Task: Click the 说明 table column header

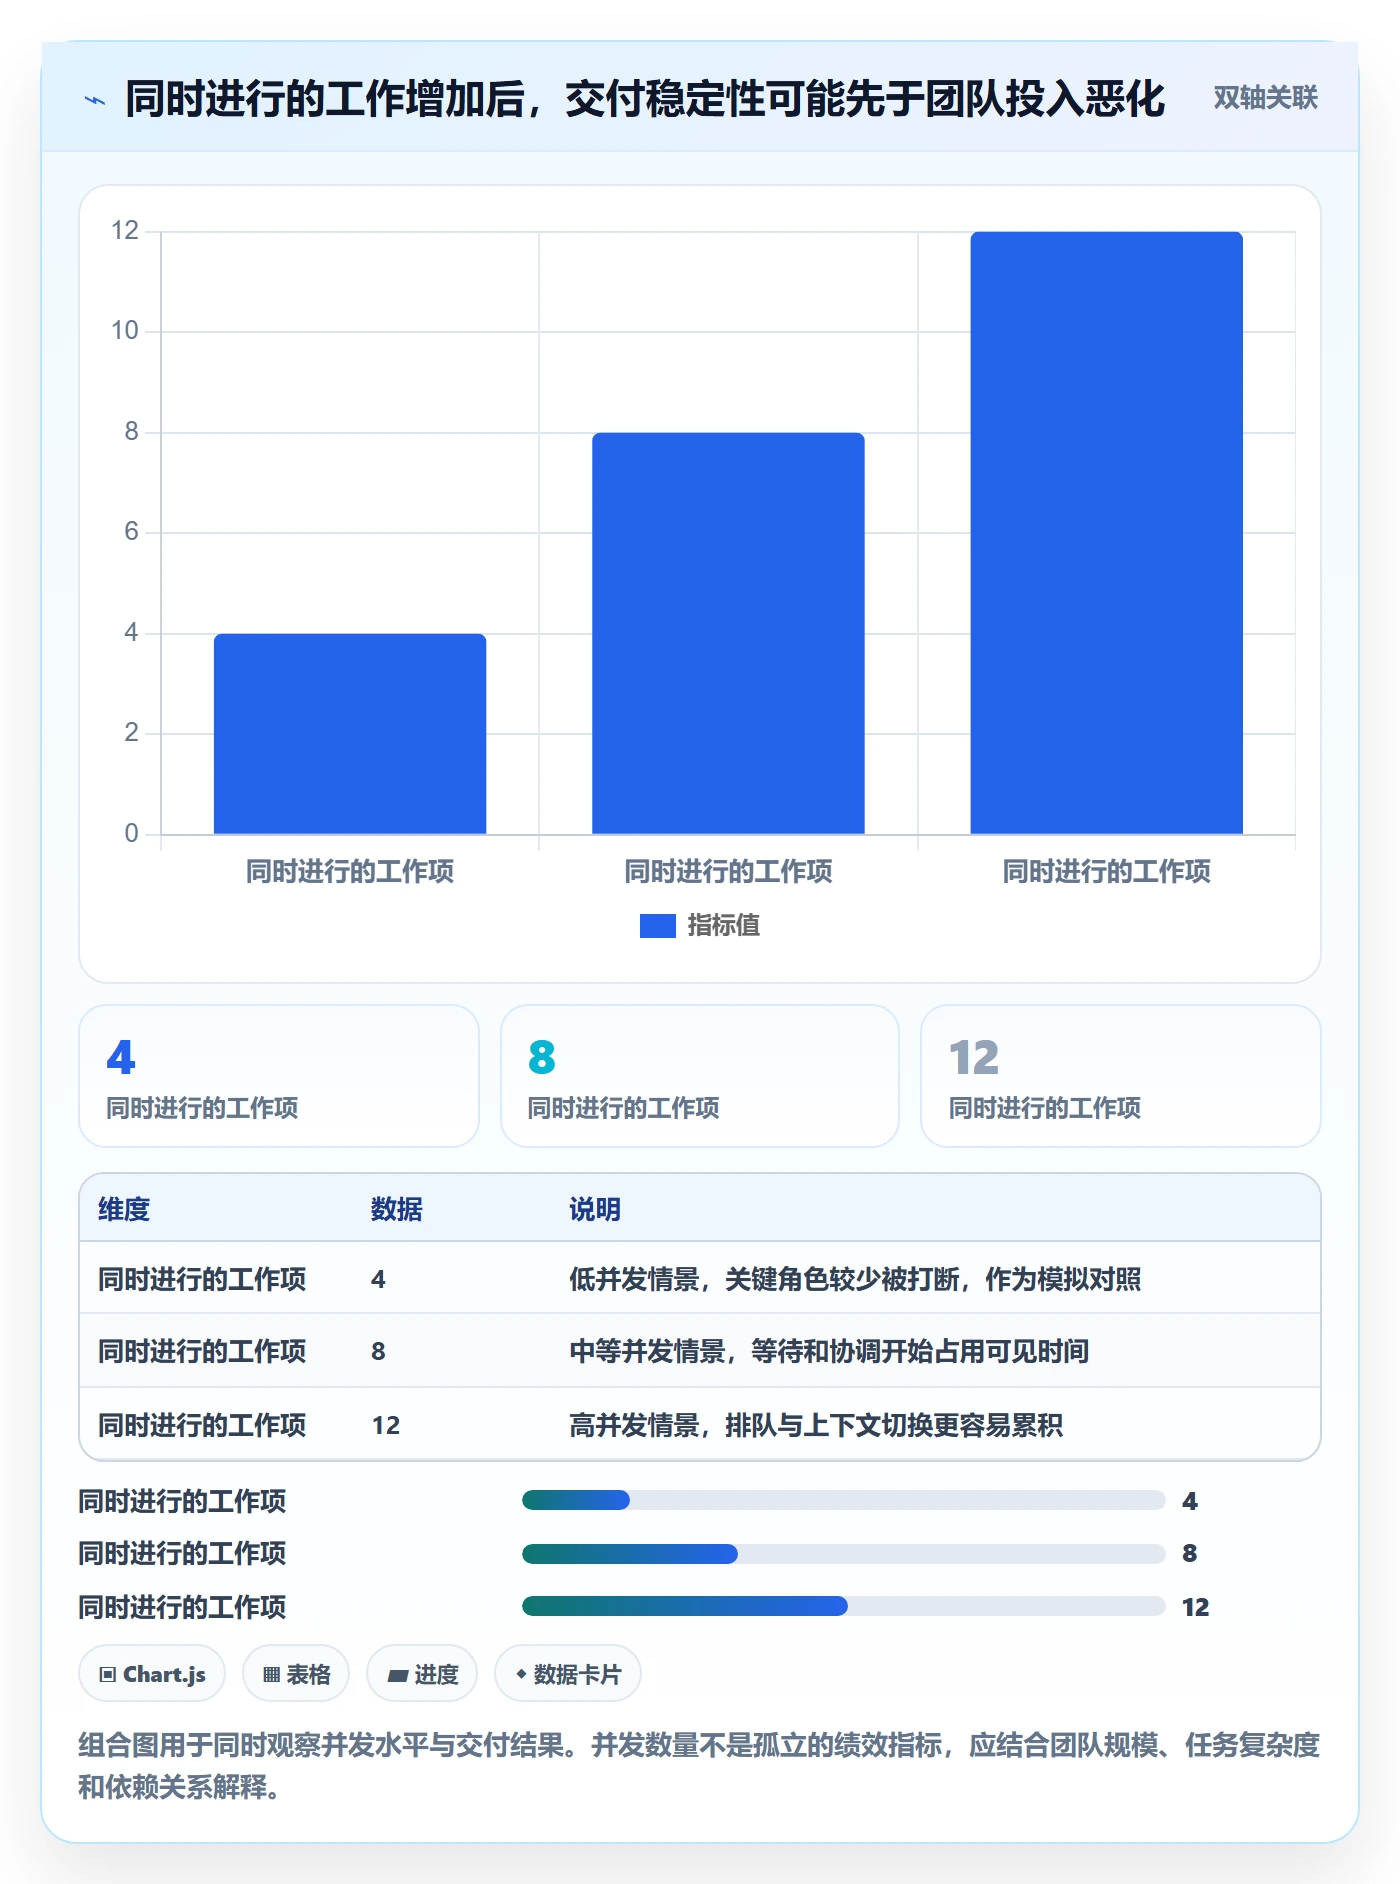Action: pyautogui.click(x=595, y=1209)
